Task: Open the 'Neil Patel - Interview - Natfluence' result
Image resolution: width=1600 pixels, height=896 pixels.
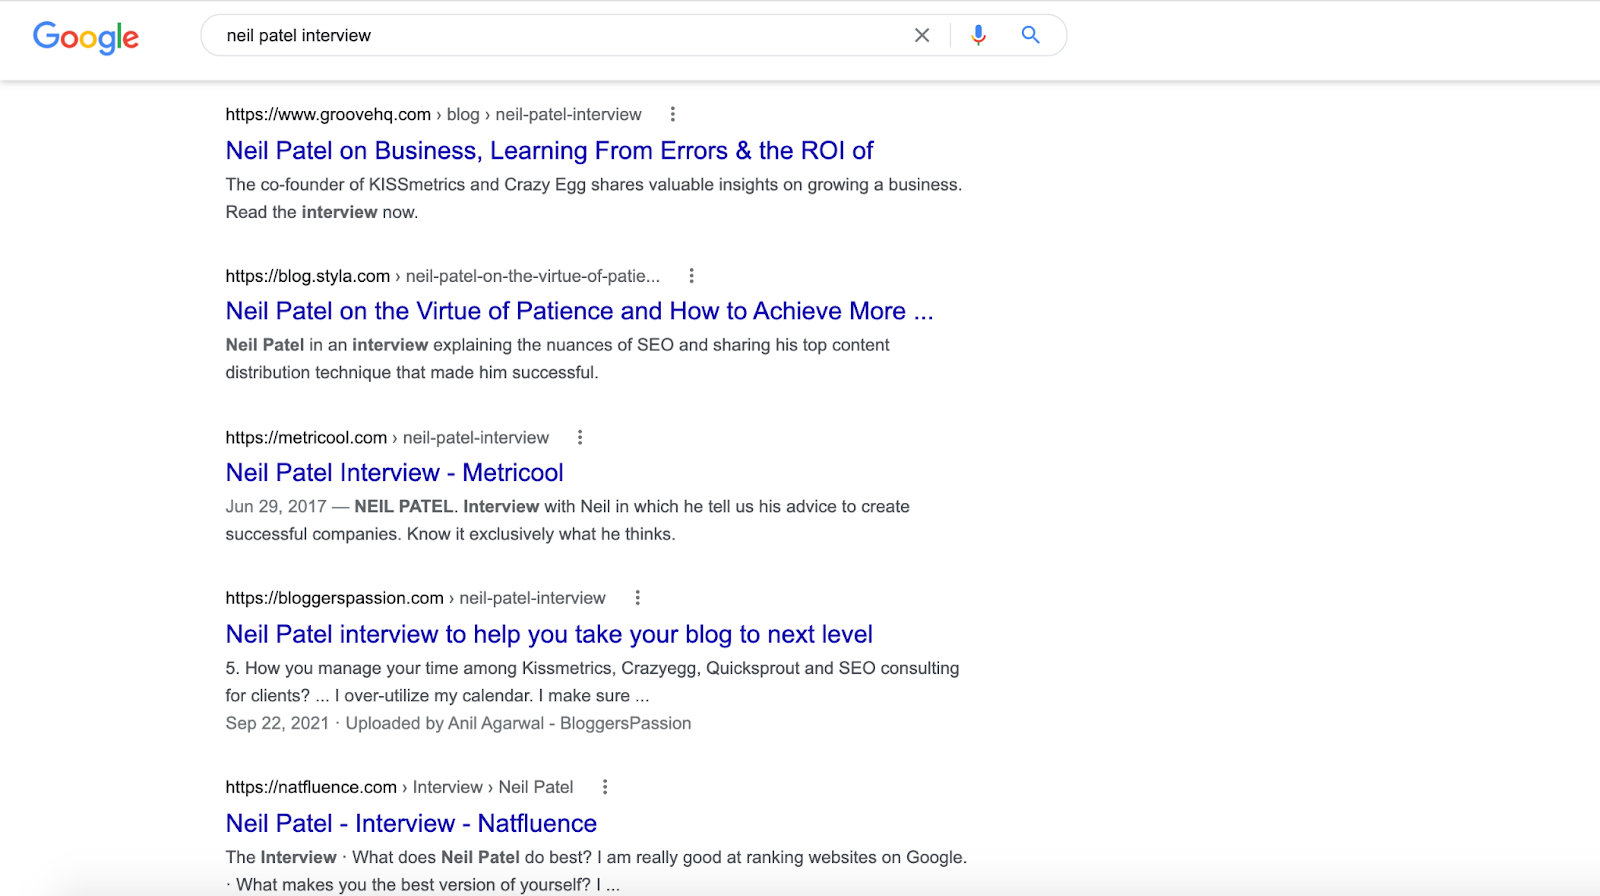Action: coord(411,824)
